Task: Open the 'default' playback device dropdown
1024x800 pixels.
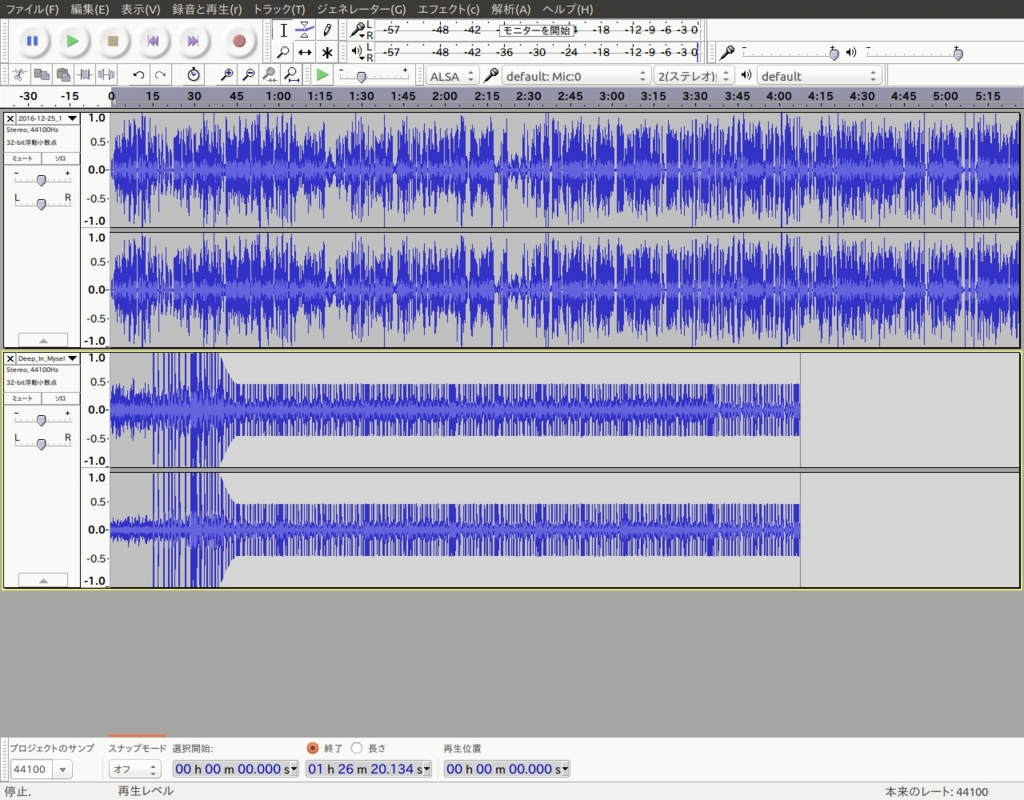Action: point(819,76)
